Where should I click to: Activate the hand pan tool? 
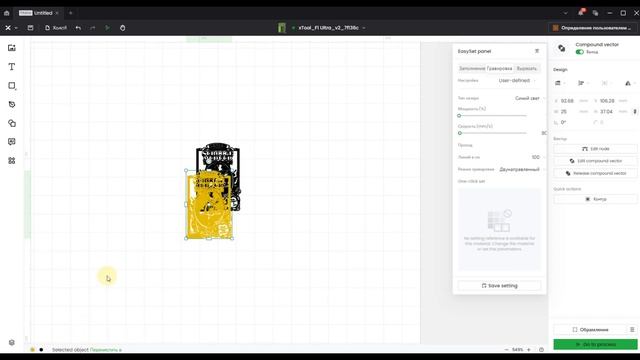(122, 28)
